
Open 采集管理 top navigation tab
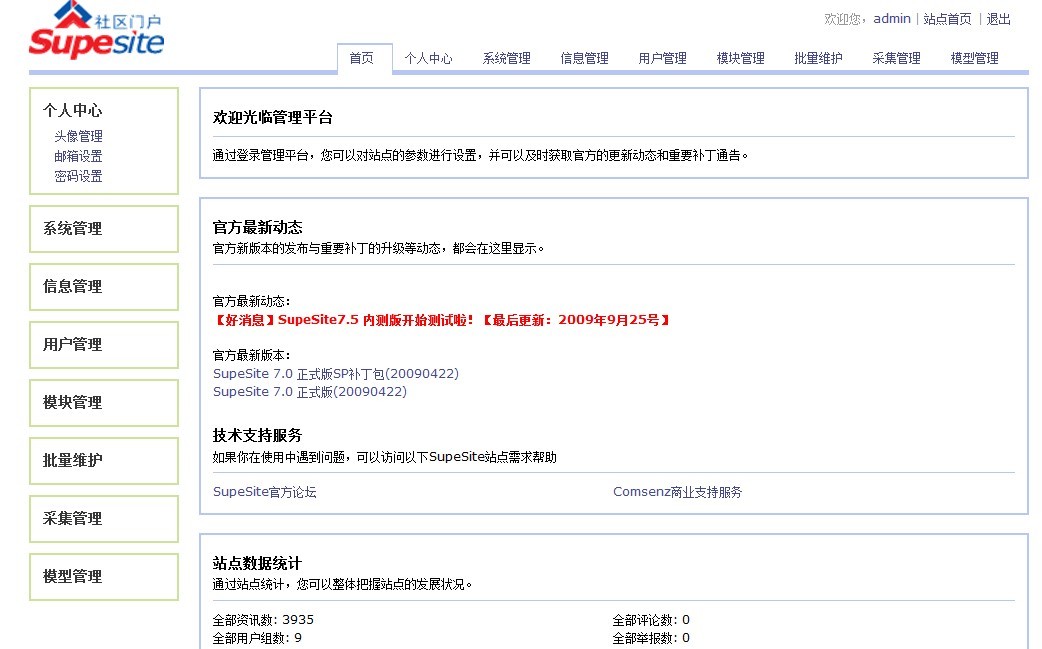[896, 58]
